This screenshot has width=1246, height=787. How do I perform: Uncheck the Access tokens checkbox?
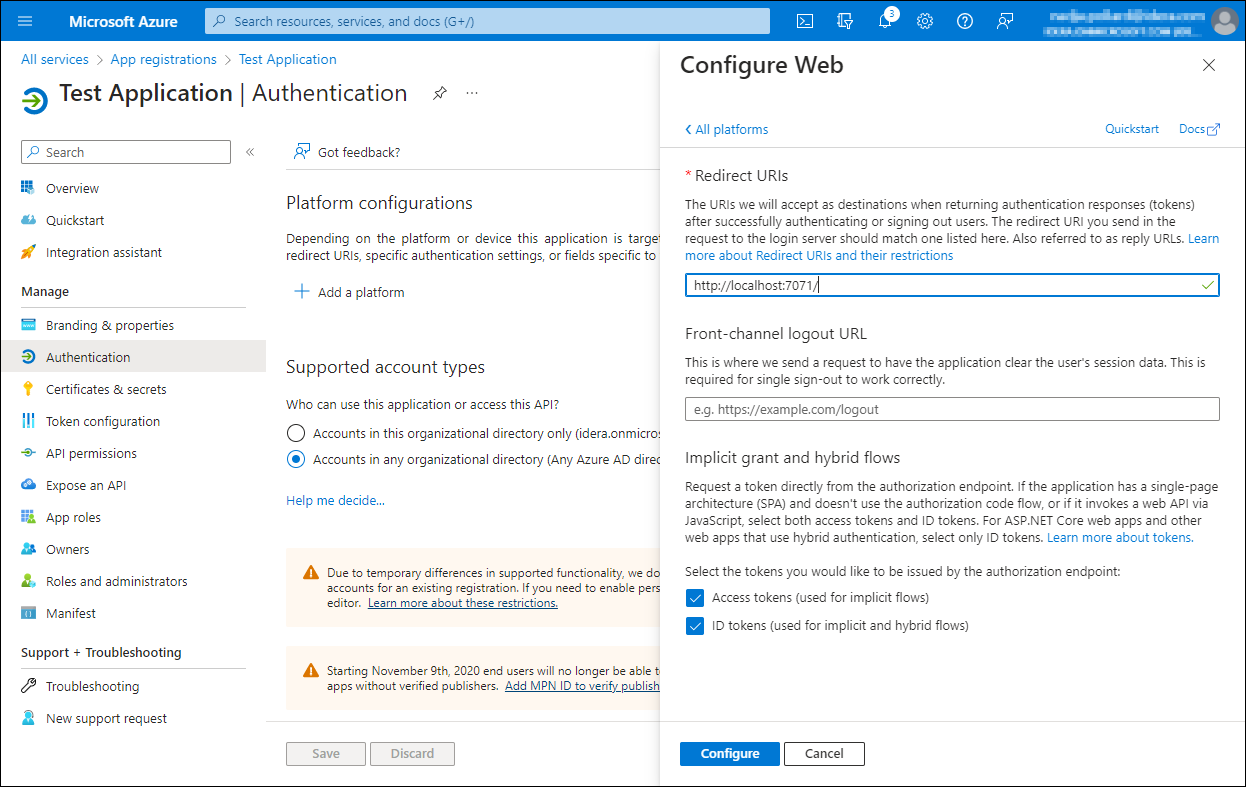coord(695,598)
